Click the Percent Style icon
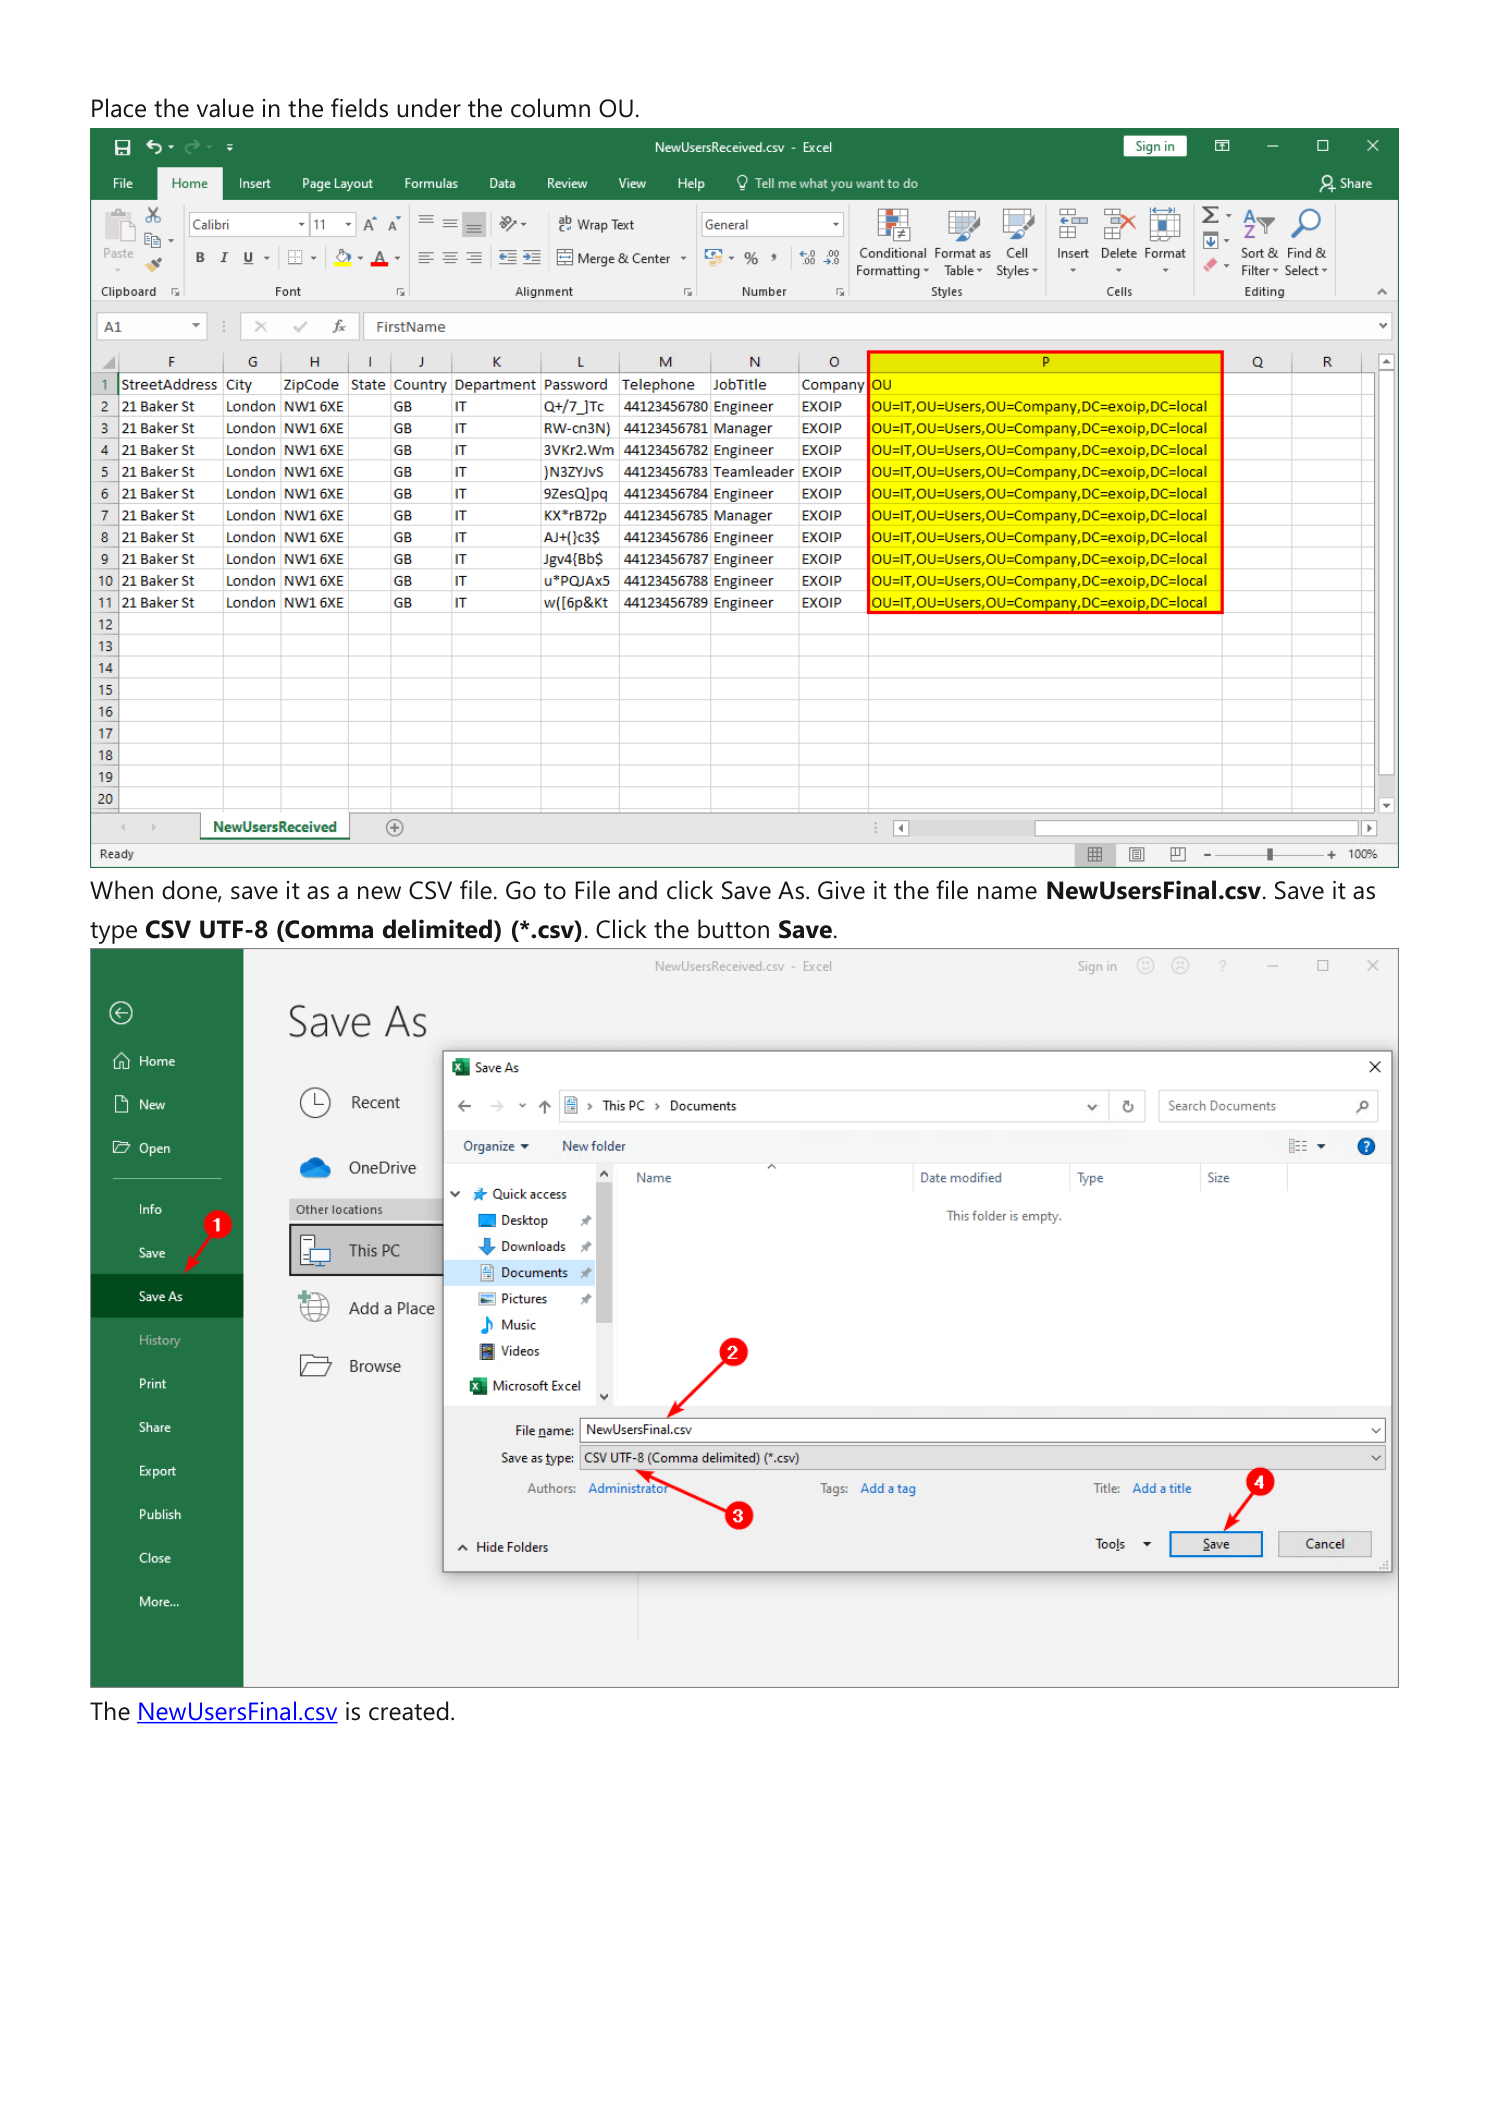1489x2105 pixels. click(x=751, y=258)
